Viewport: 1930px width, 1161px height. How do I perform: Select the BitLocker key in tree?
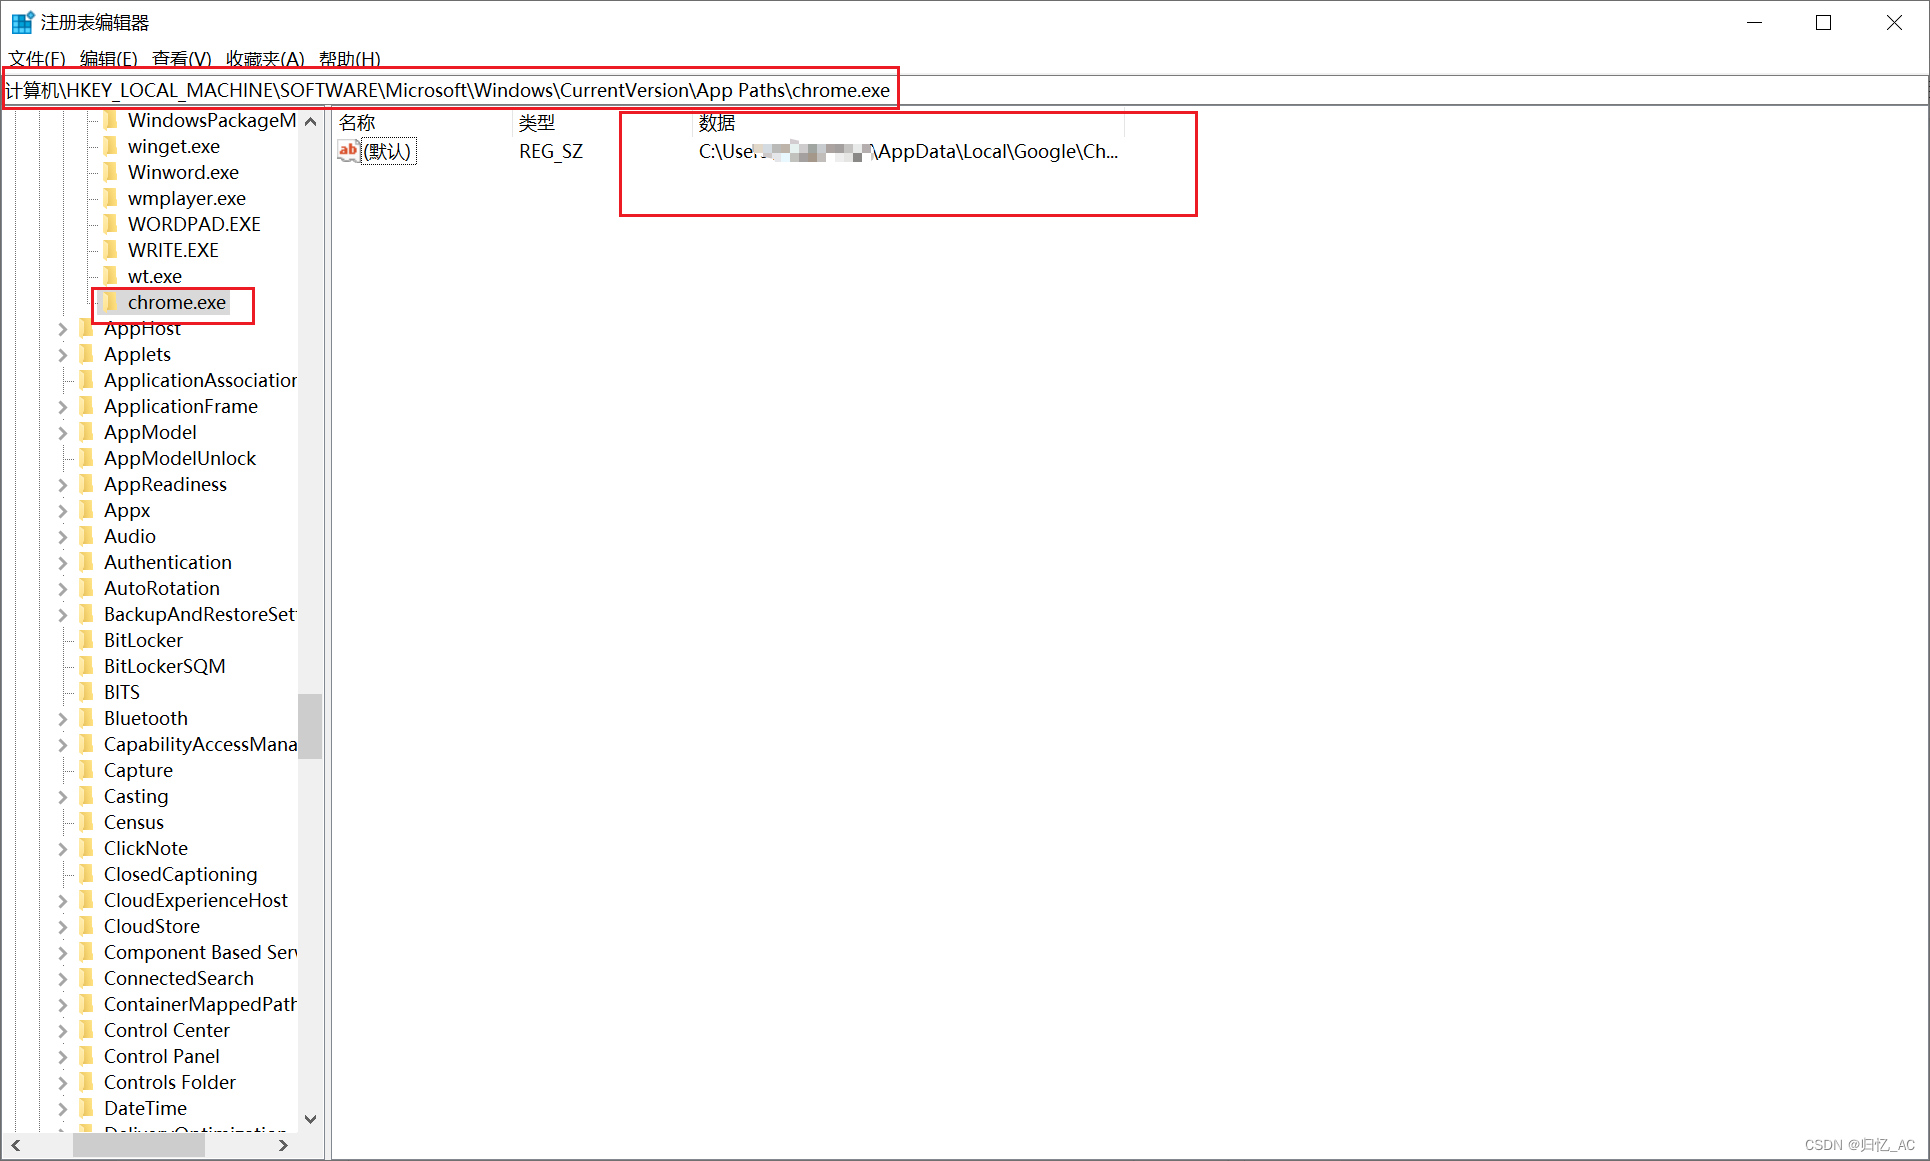coord(143,641)
